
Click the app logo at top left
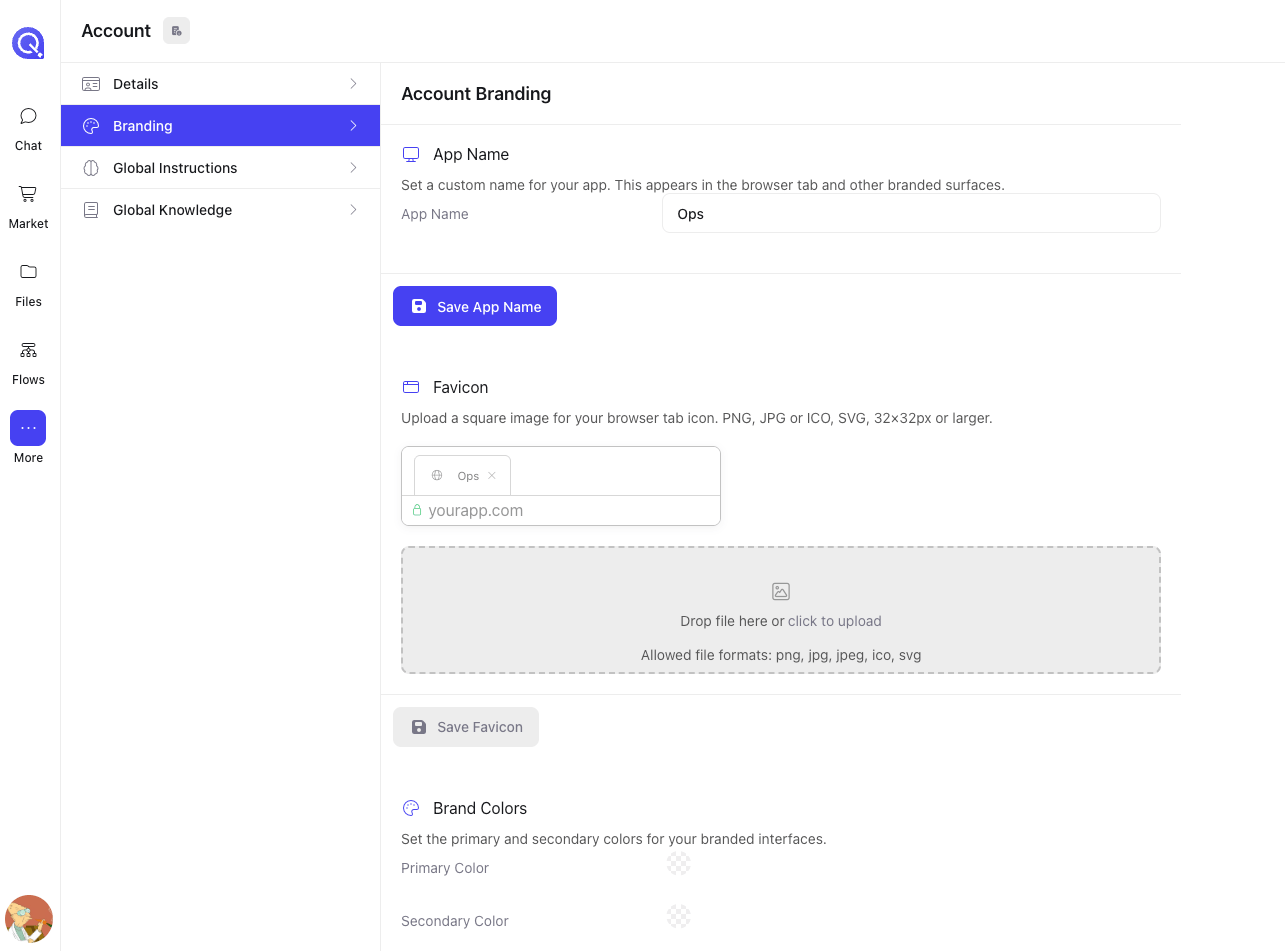coord(28,43)
